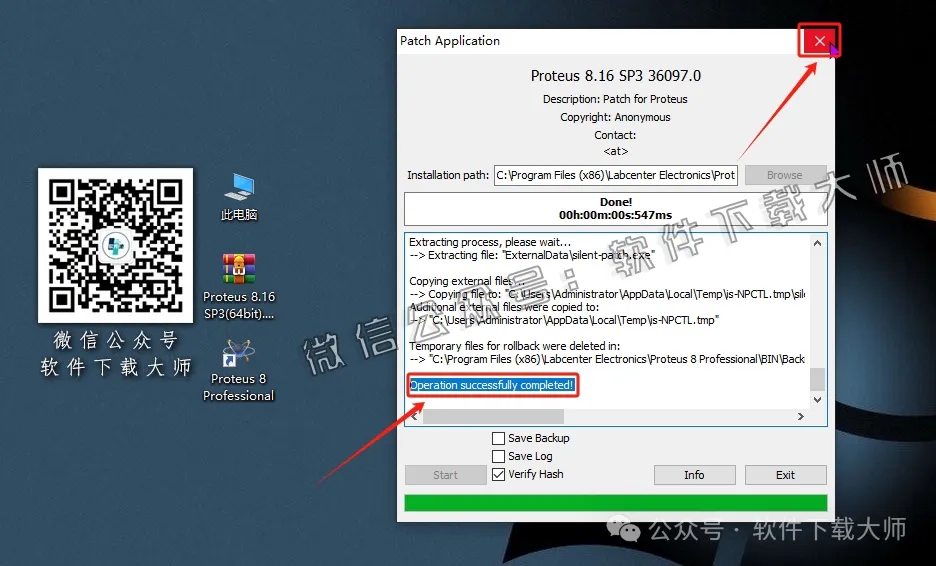
Task: Click the 'Proteus 8.16 SP3 36097.0' title text
Action: [x=615, y=76]
